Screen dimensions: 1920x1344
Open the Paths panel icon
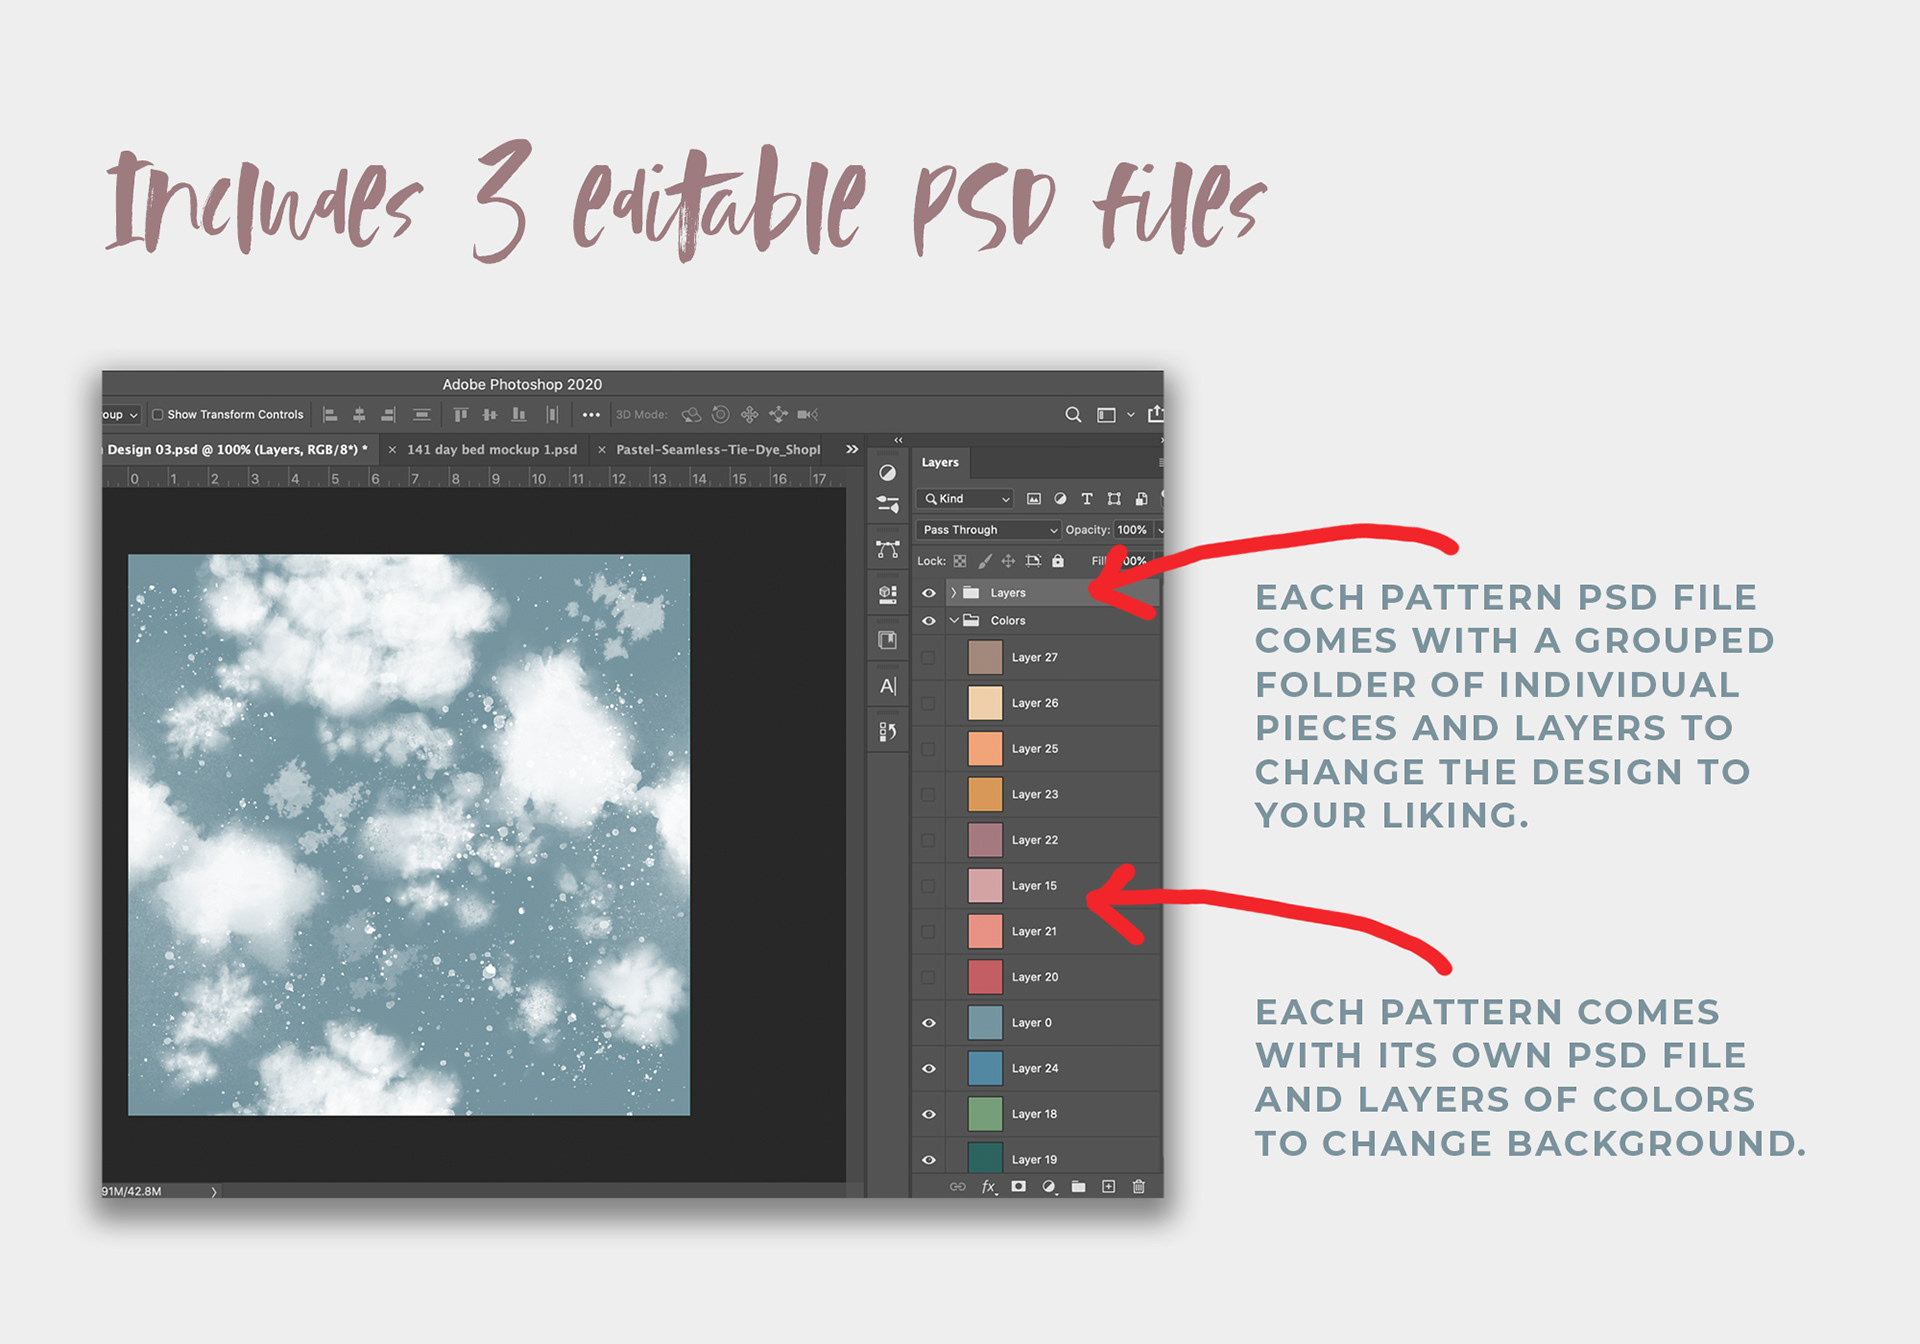tap(887, 550)
